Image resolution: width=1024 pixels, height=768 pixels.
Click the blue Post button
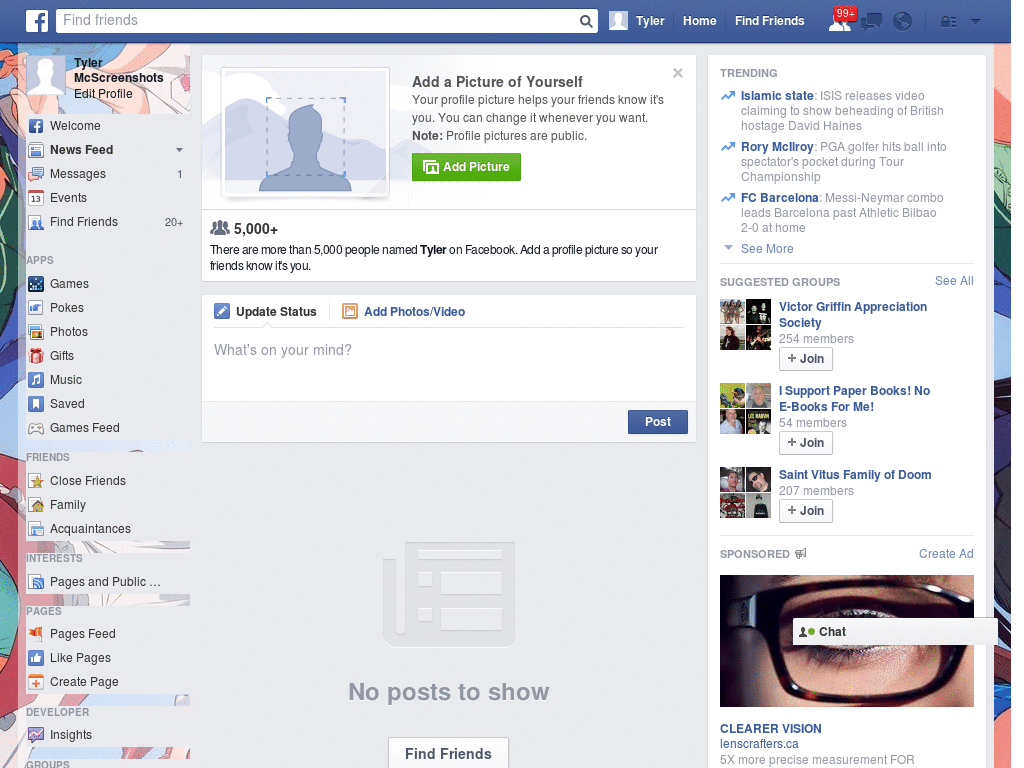click(658, 422)
